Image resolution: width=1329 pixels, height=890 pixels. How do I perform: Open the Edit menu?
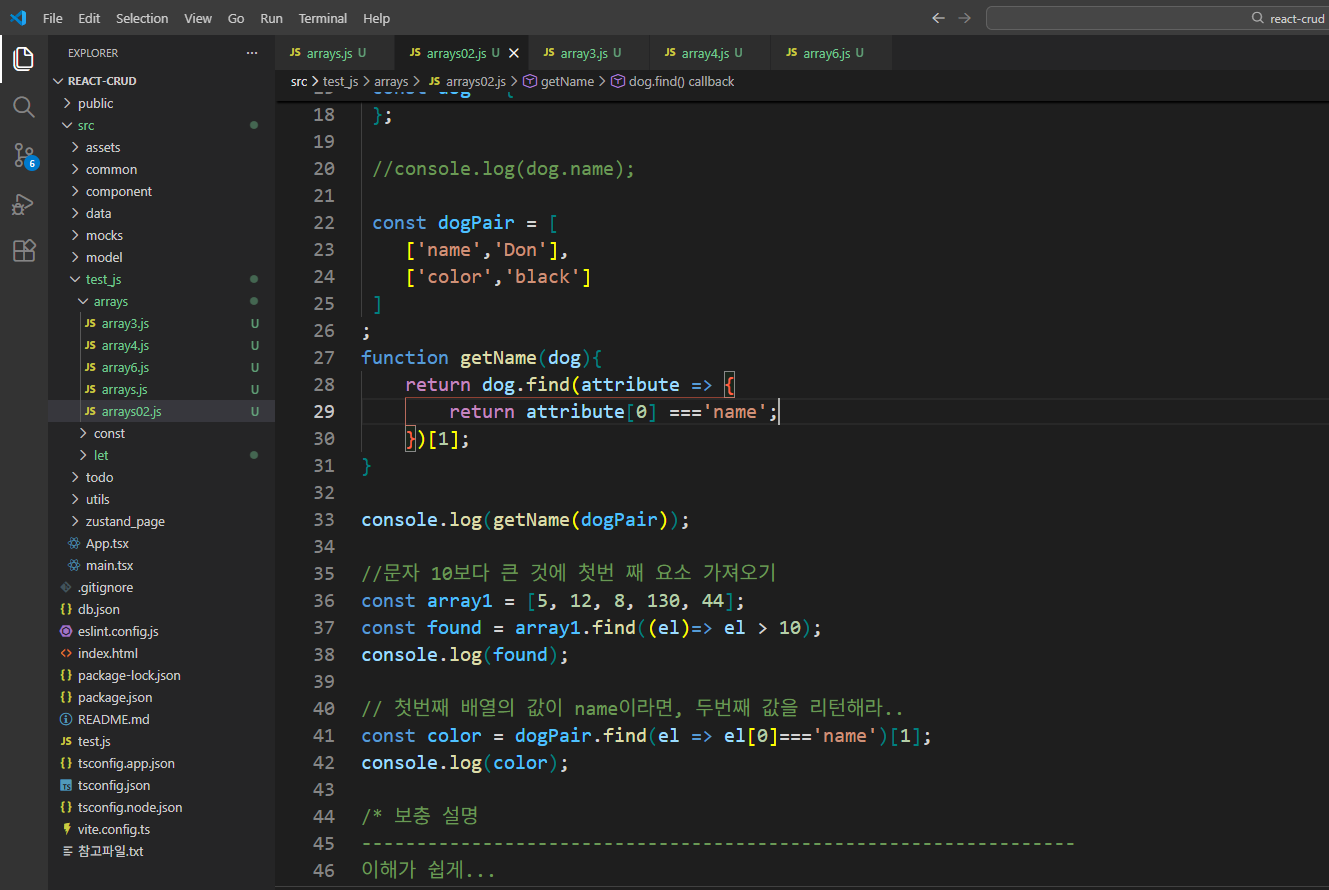[x=89, y=18]
